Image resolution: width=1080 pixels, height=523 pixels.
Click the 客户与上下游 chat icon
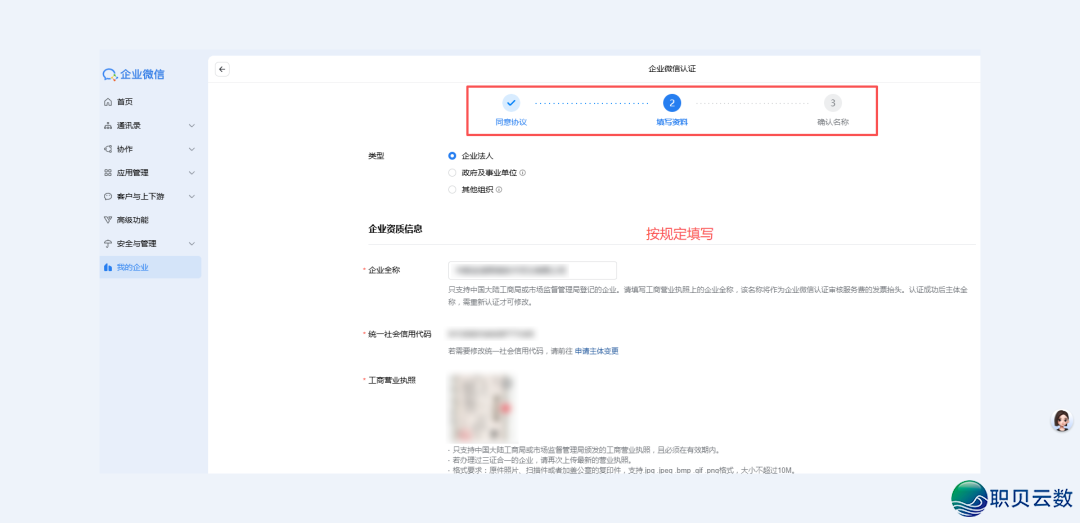point(107,196)
